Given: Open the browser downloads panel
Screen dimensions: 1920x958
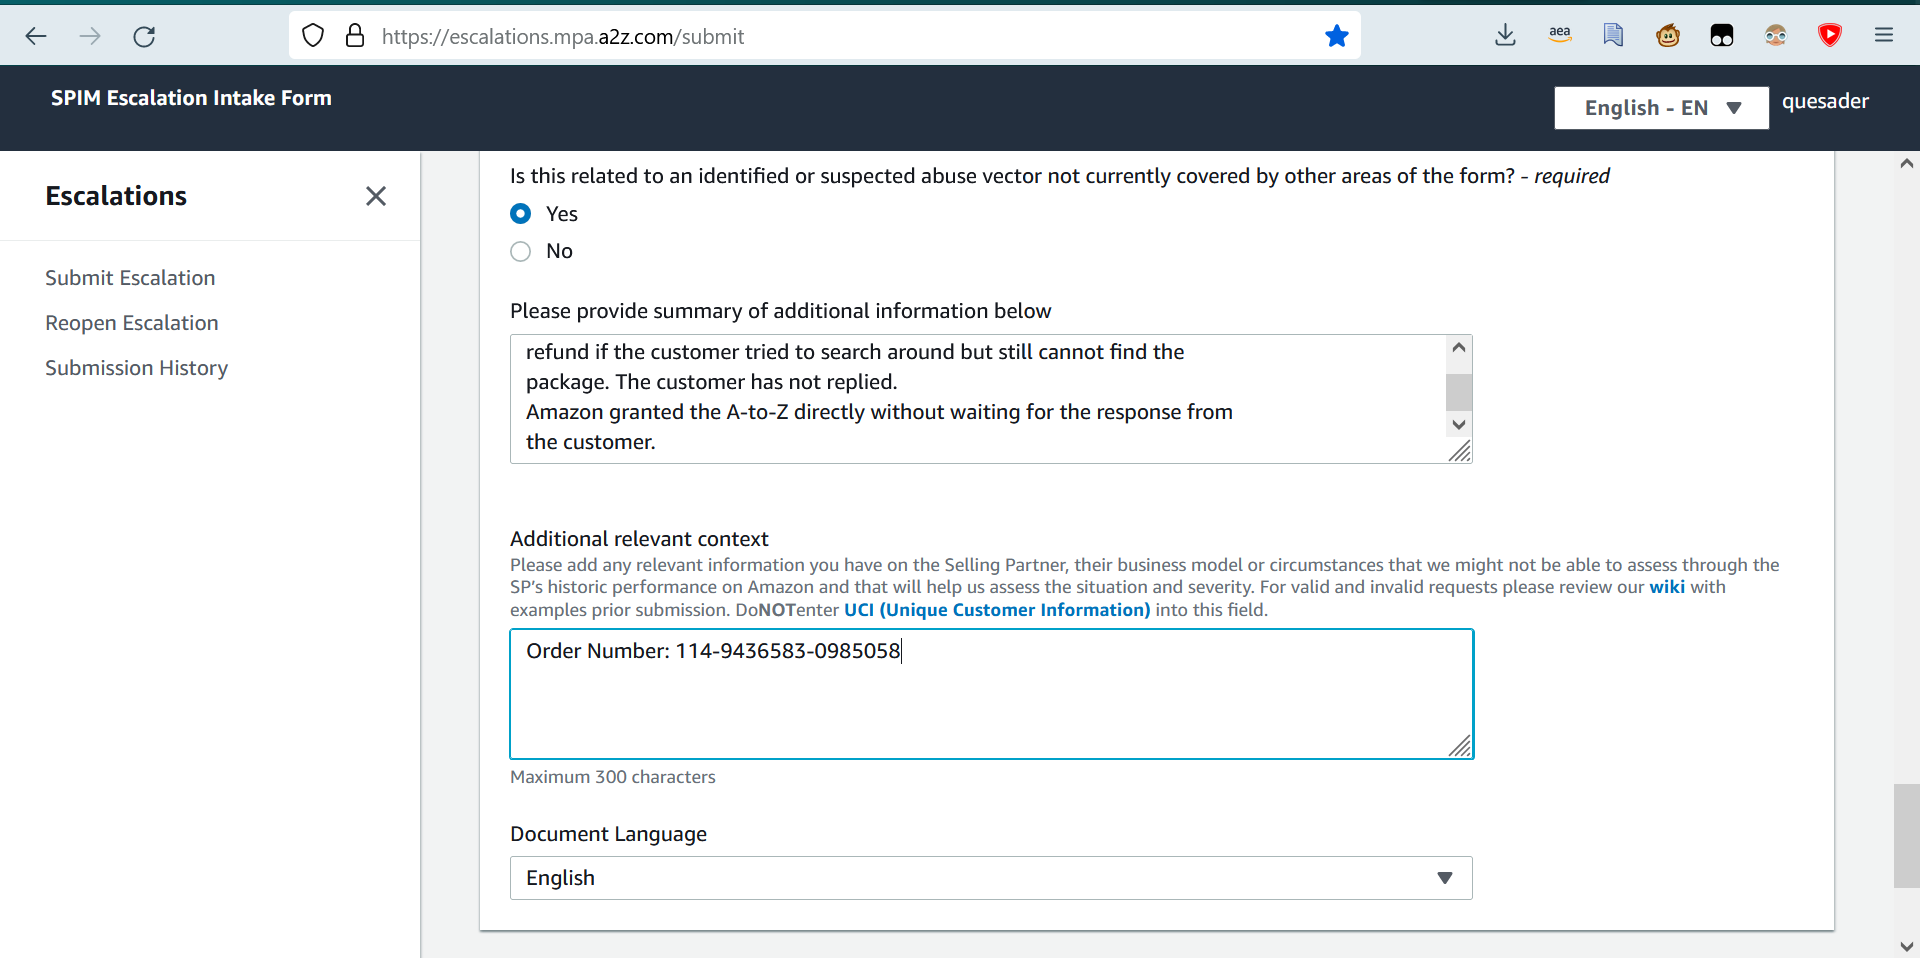Looking at the screenshot, I should [1505, 36].
